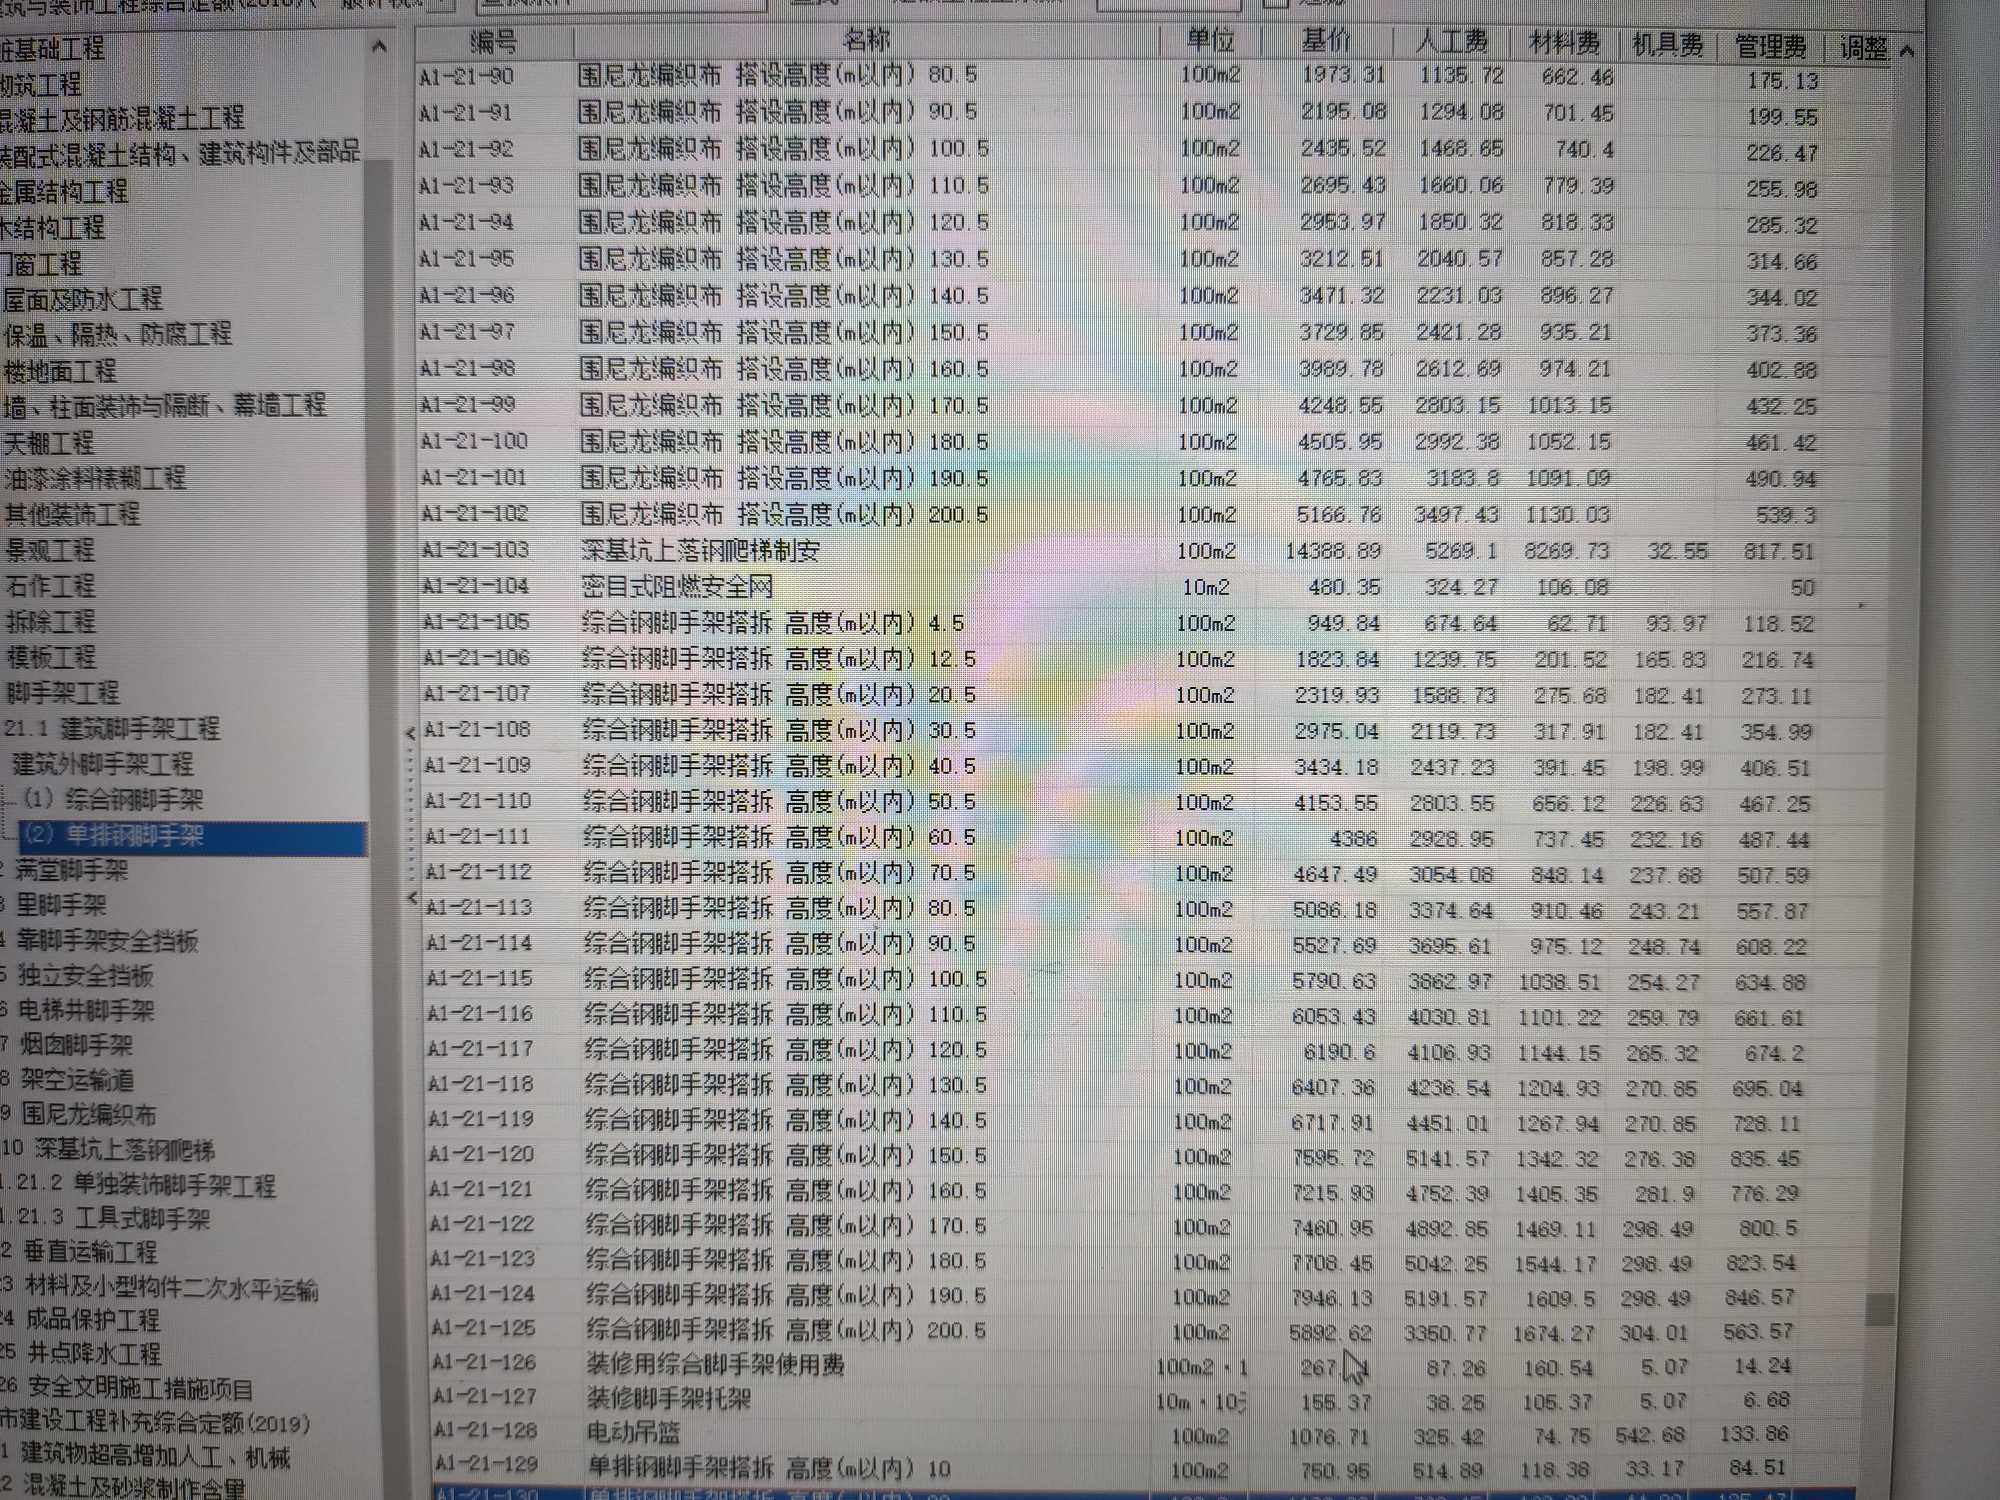Viewport: 2000px width, 1500px height.
Task: Select (1) 综合钢脚手架 item
Action: 114,799
